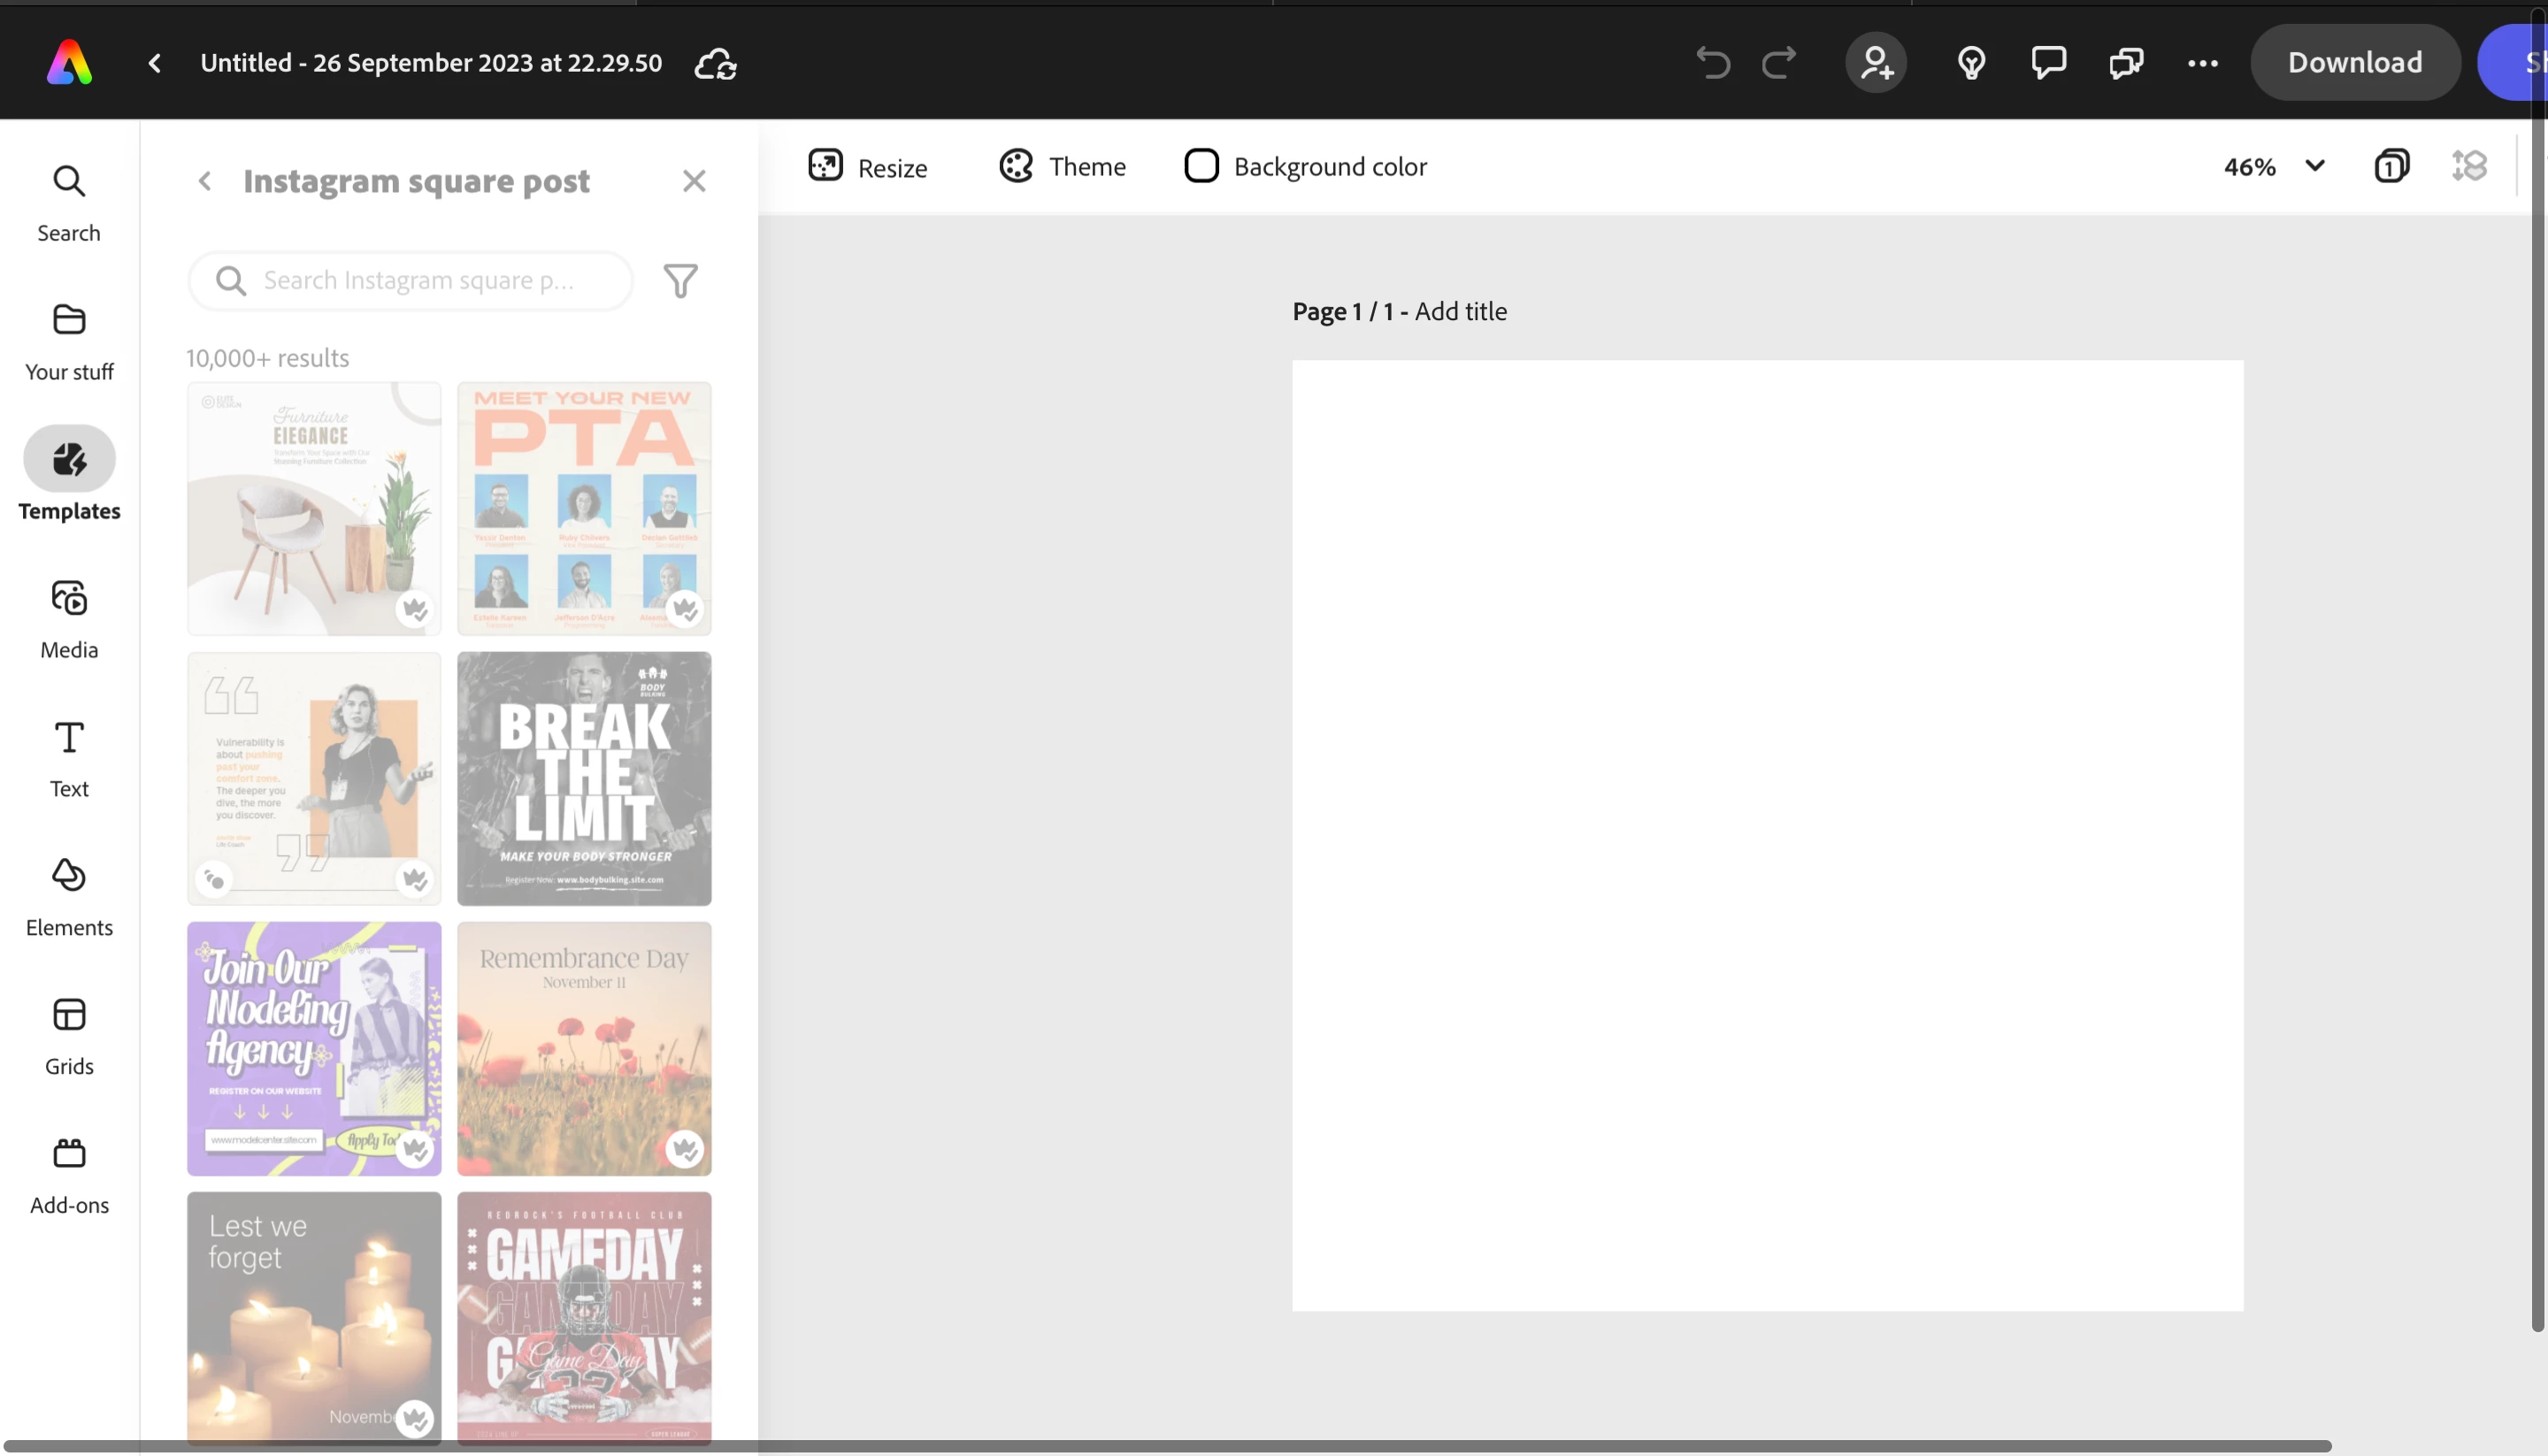Open the Text panel in sidebar
Image resolution: width=2548 pixels, height=1456 pixels.
(69, 757)
